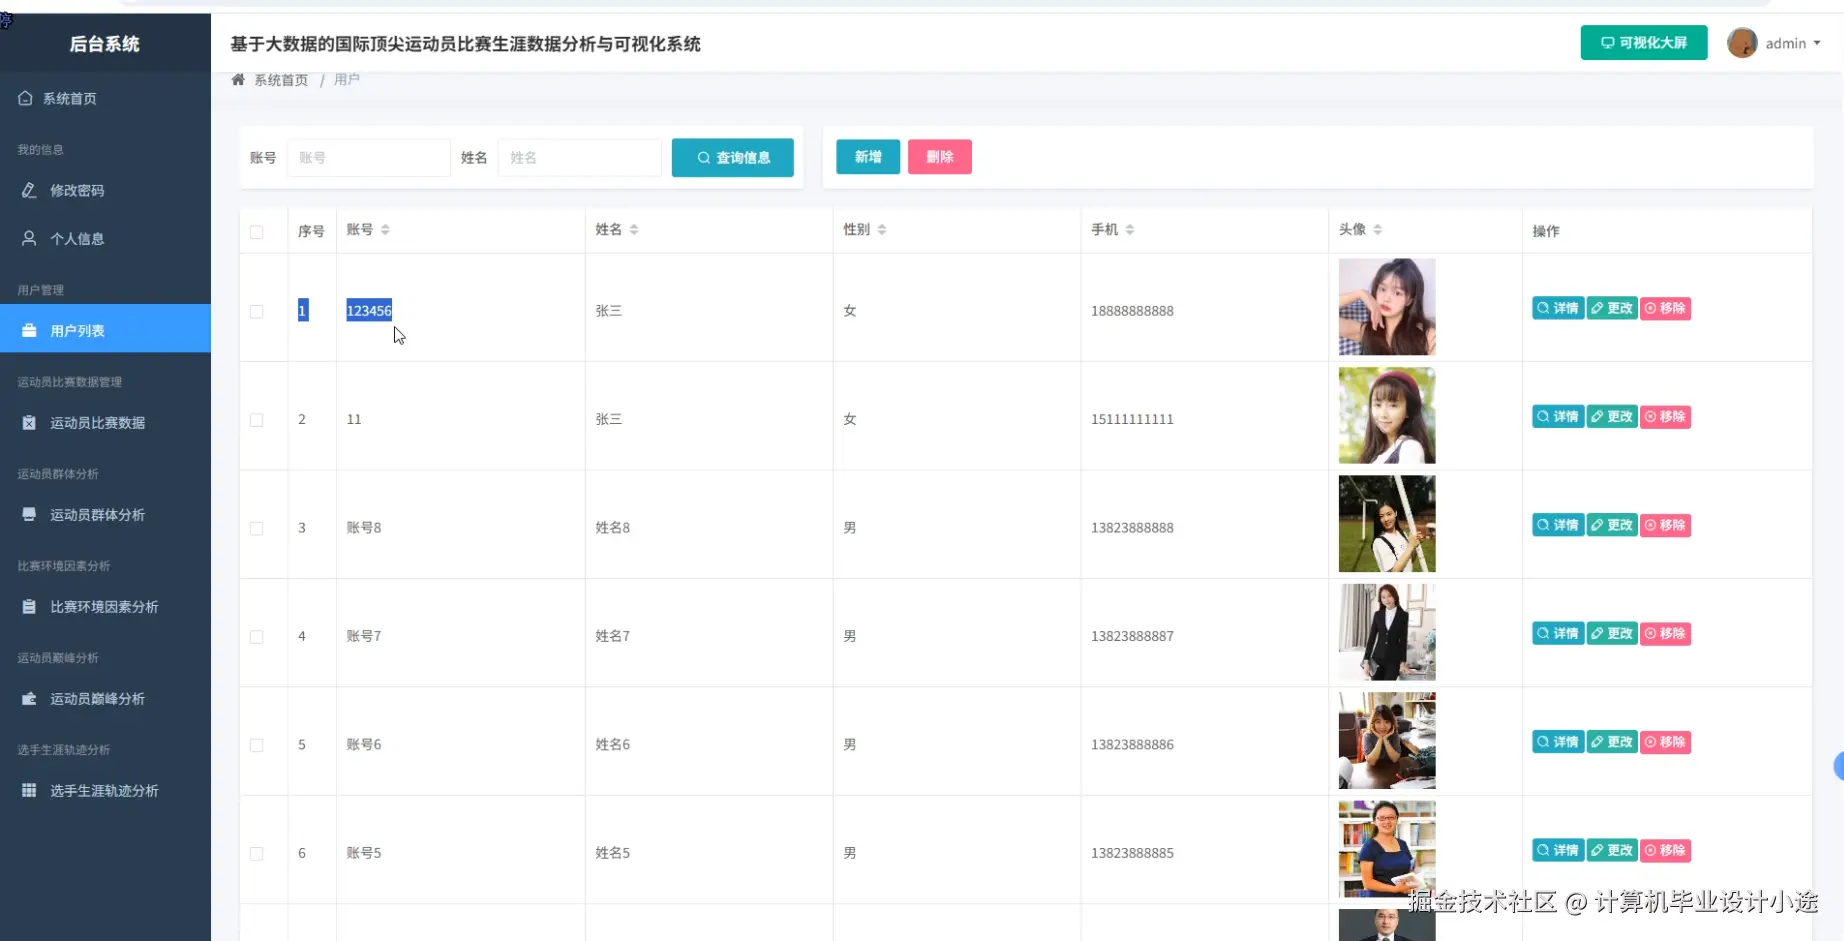Open 修改密码 in the sidebar

click(105, 190)
